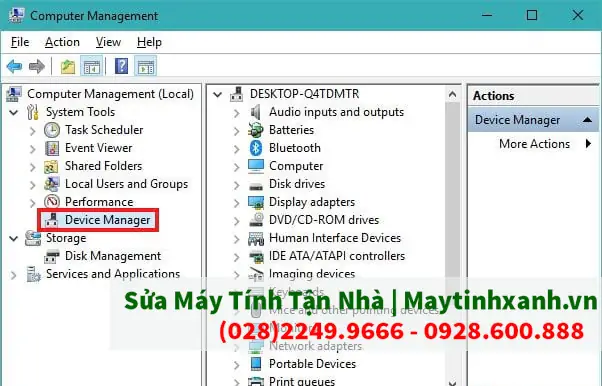602x386 pixels.
Task: Click the Back arrow toolbar icon
Action: [x=15, y=67]
